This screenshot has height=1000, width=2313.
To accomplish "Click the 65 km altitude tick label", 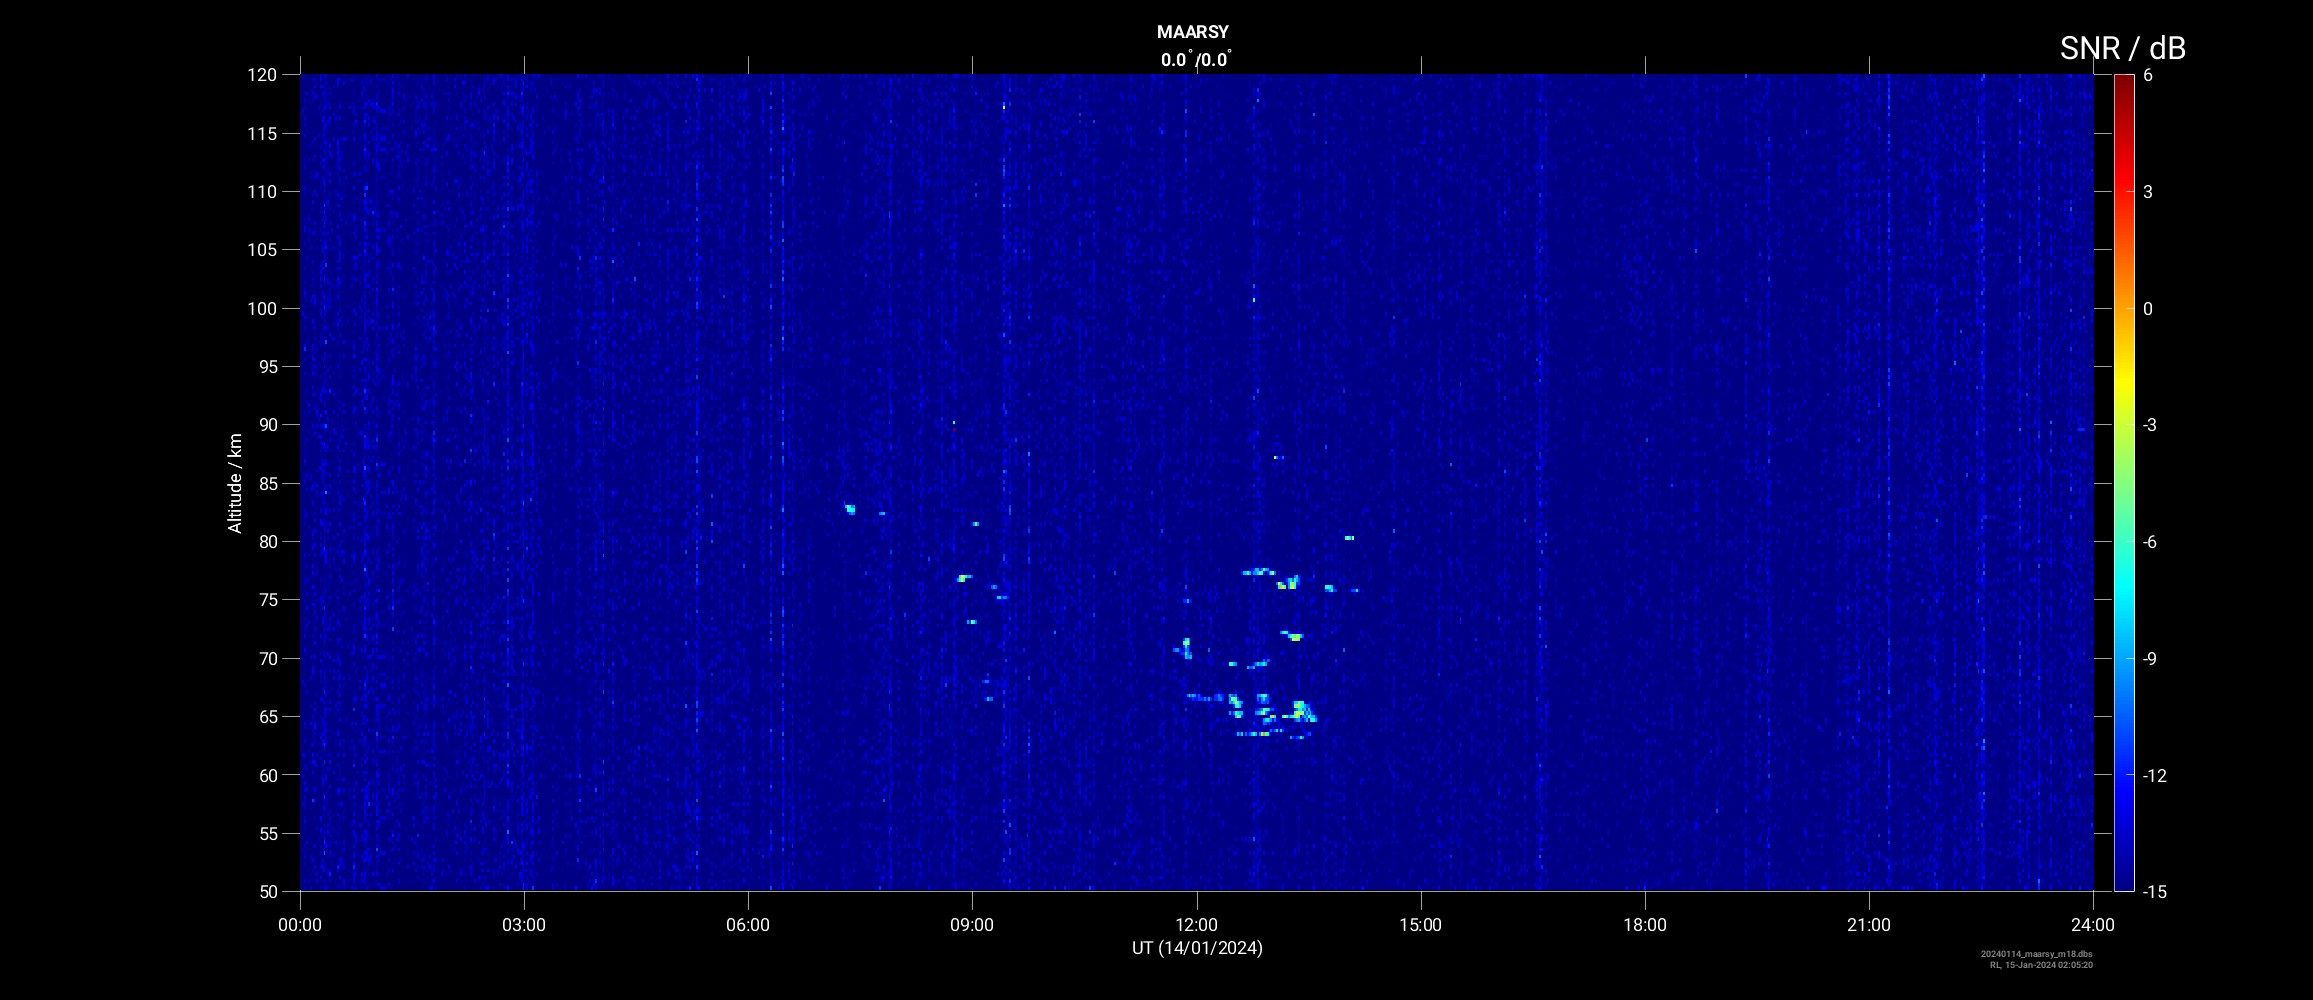I will 267,716.
